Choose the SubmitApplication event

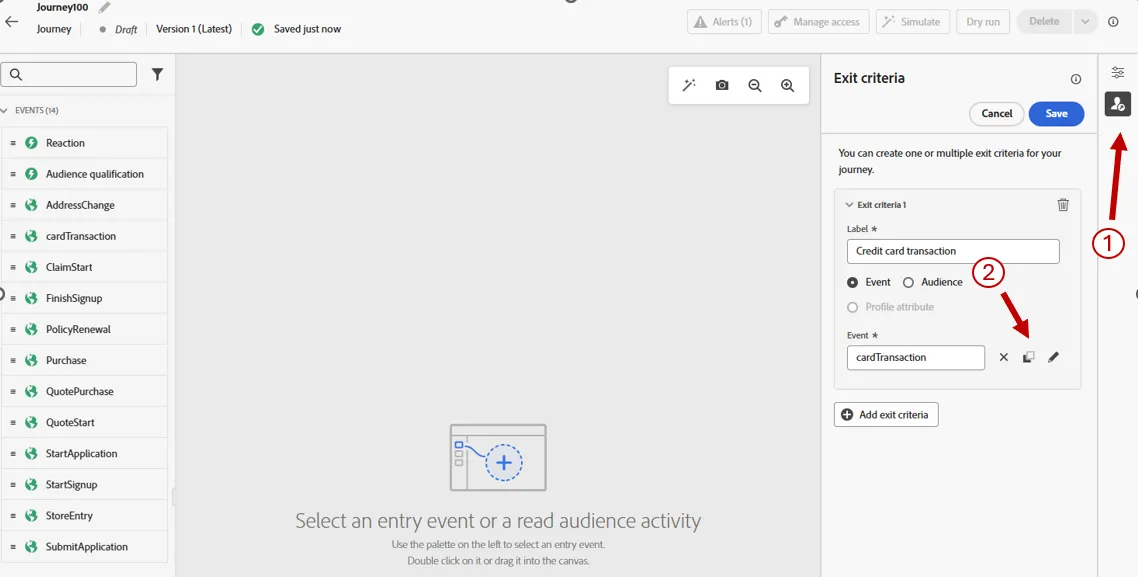85,547
